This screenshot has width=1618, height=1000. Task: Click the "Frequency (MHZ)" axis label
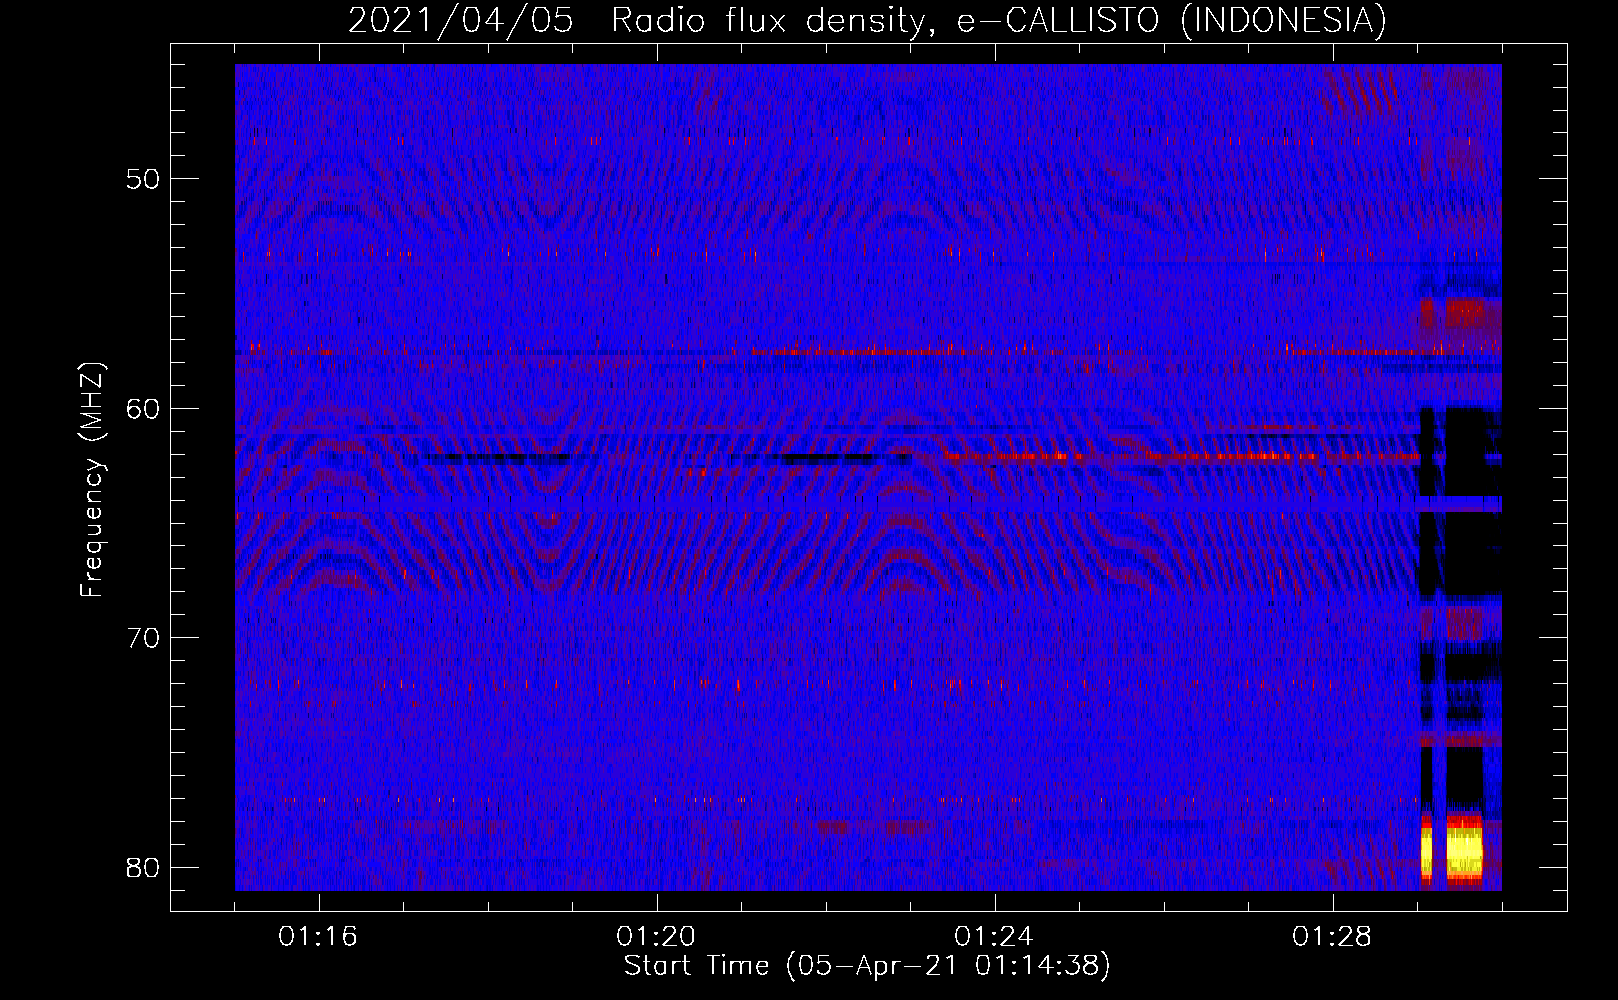(x=92, y=480)
